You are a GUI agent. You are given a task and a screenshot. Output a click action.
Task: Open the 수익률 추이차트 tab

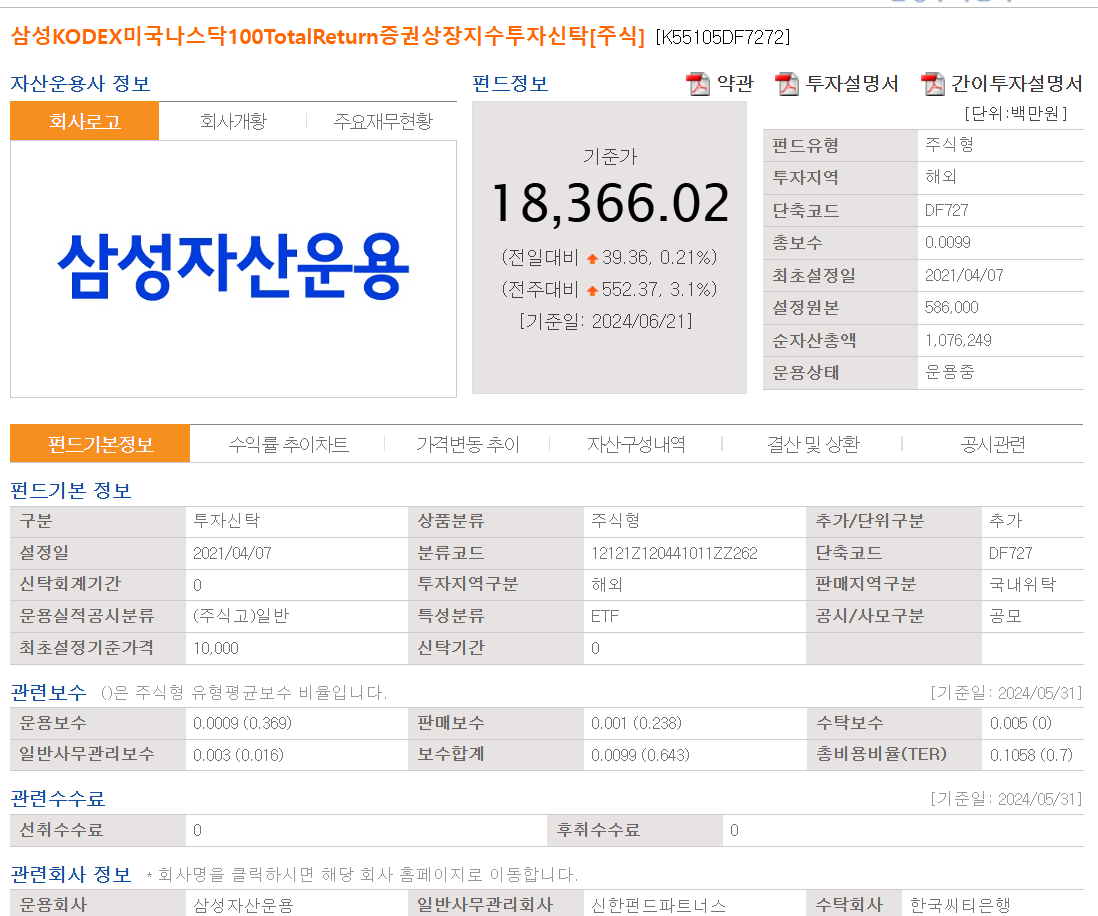(x=289, y=444)
